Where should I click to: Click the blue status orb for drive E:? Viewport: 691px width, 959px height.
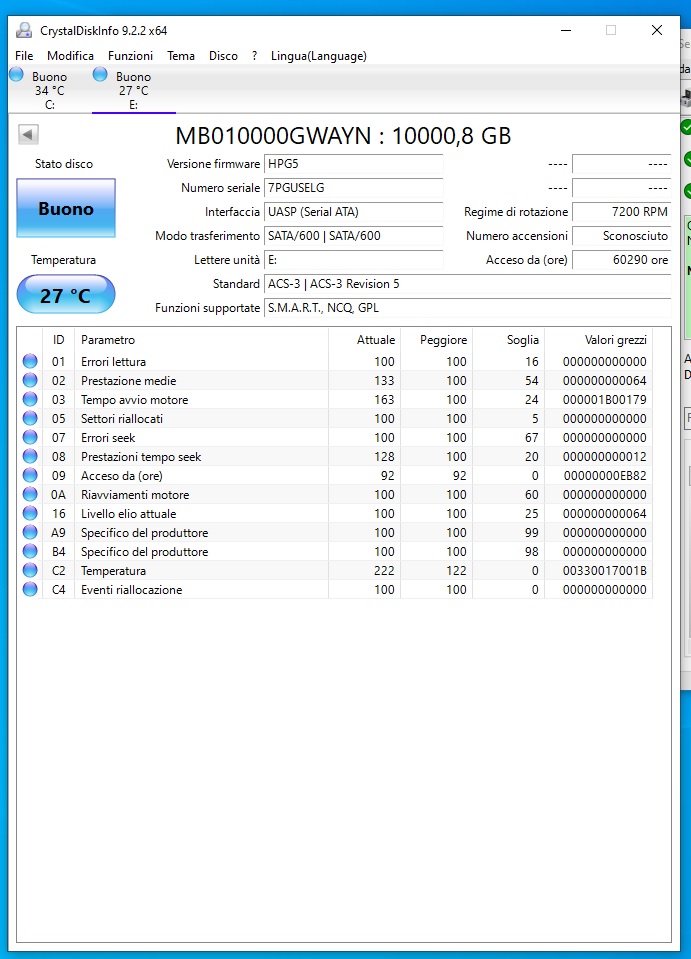(x=100, y=75)
